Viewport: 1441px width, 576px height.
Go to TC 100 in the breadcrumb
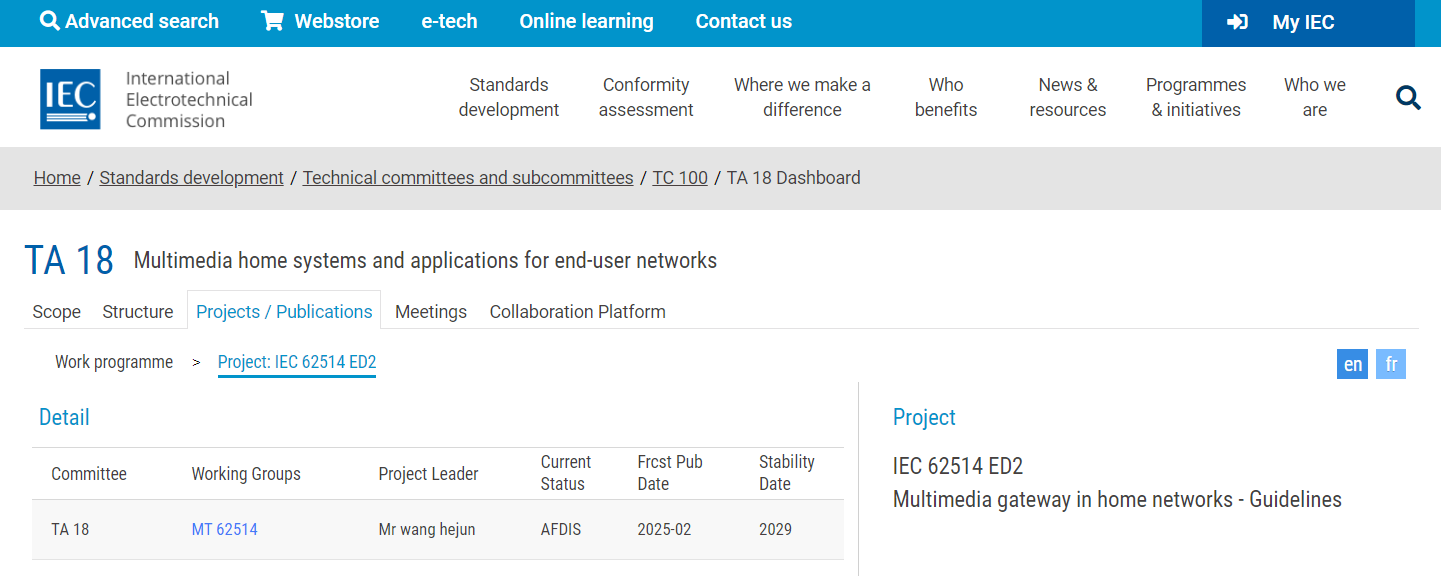(x=679, y=178)
